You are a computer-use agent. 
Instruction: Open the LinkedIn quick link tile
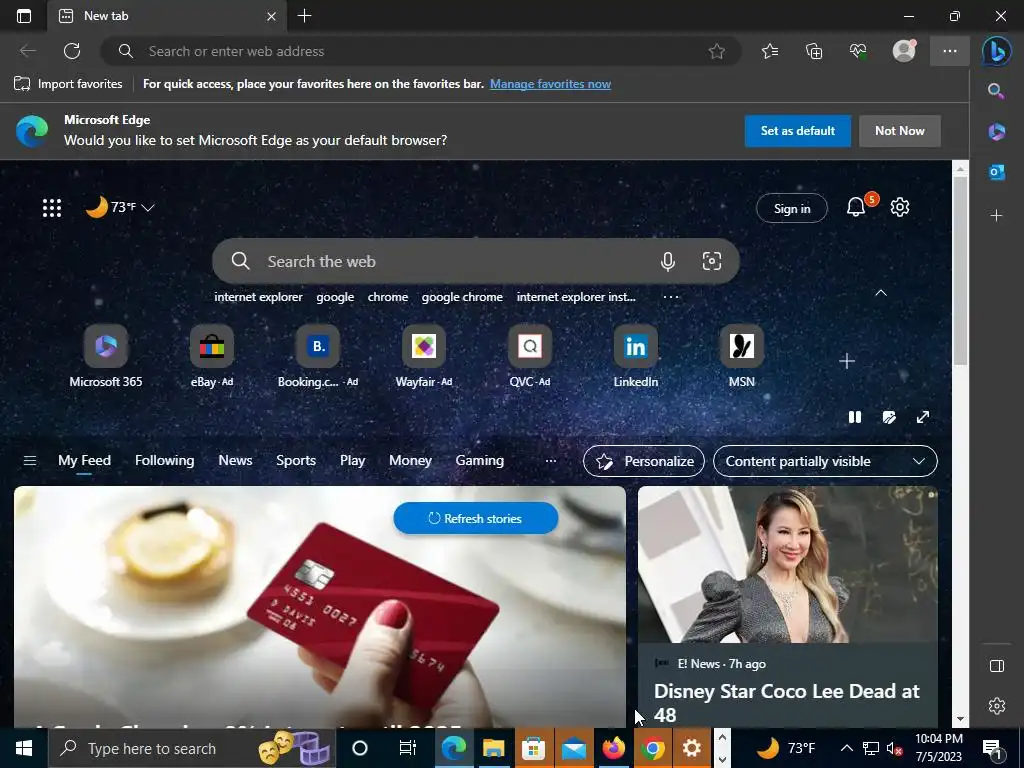click(635, 356)
